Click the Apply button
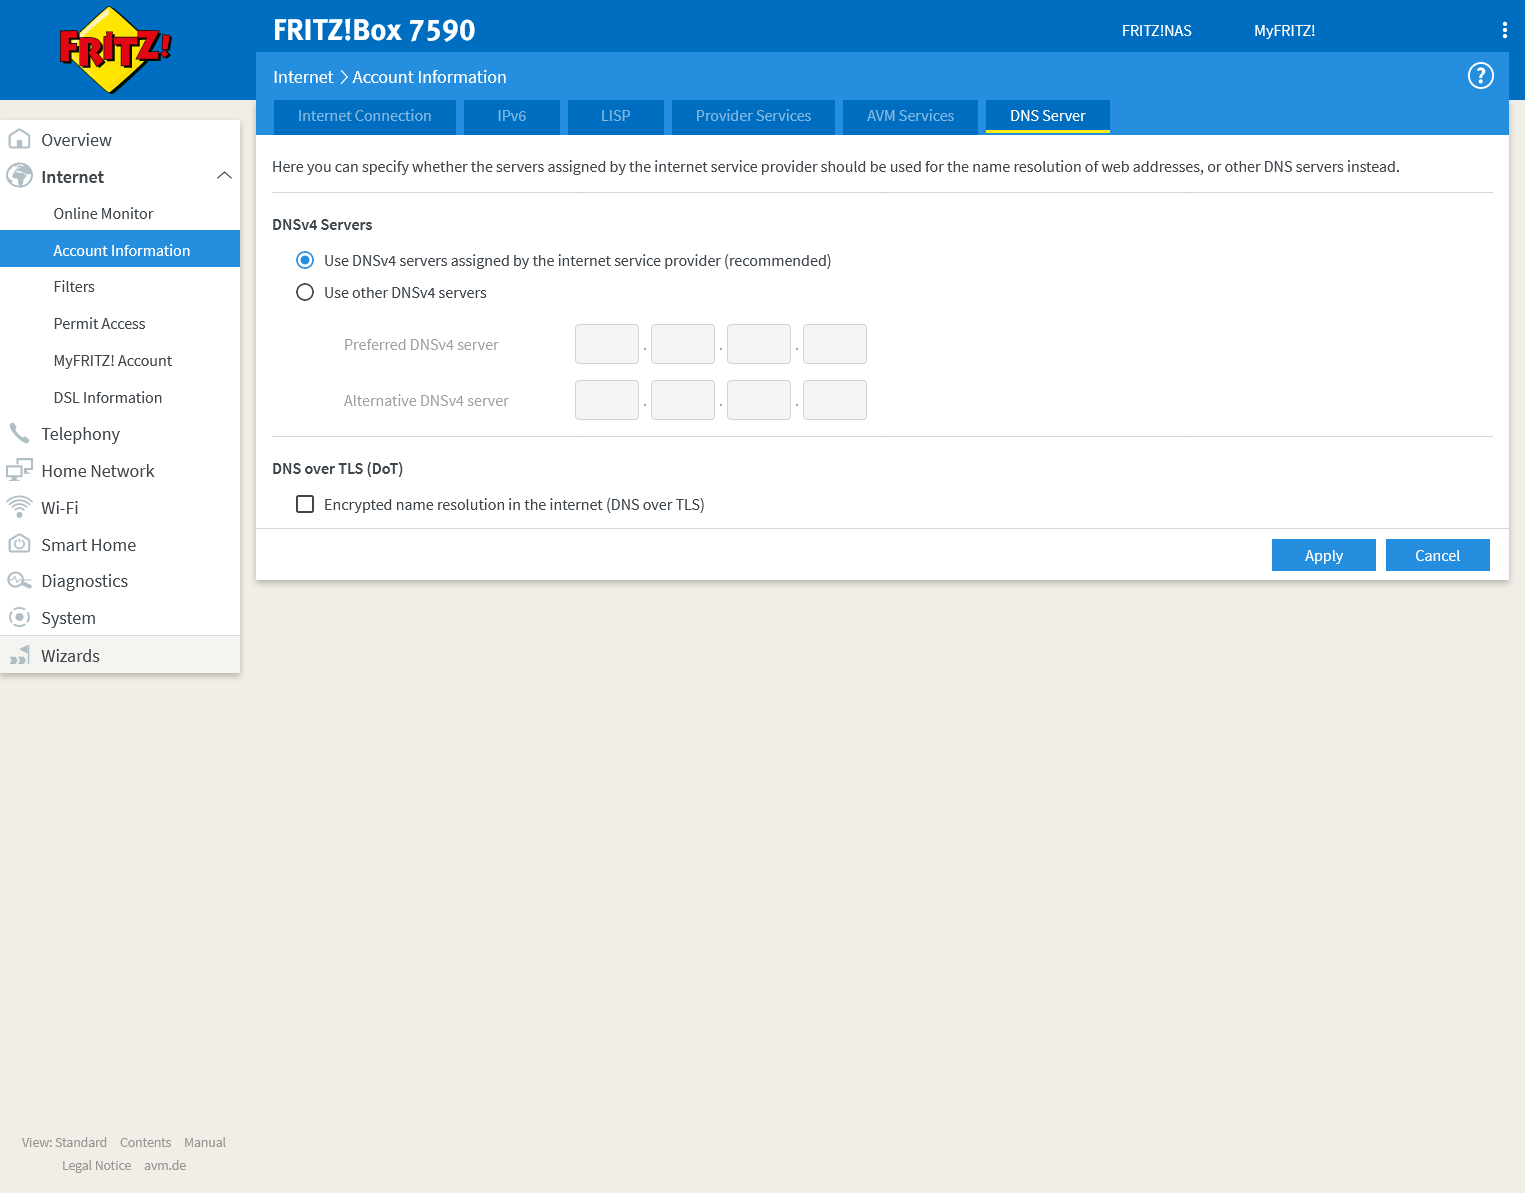This screenshot has width=1525, height=1193. (x=1324, y=555)
